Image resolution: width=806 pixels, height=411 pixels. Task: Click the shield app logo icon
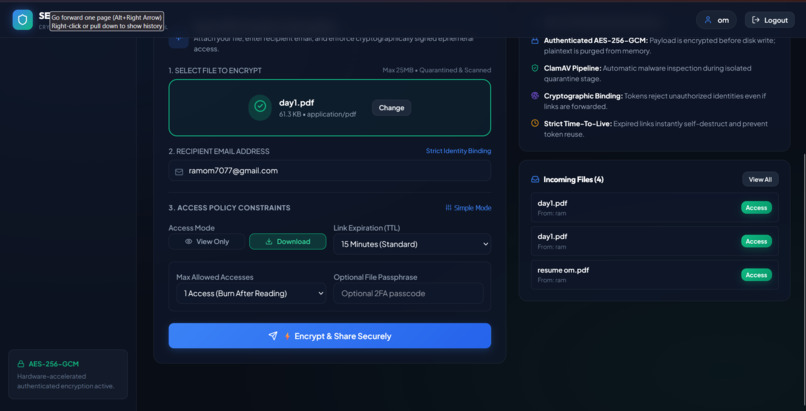22,20
